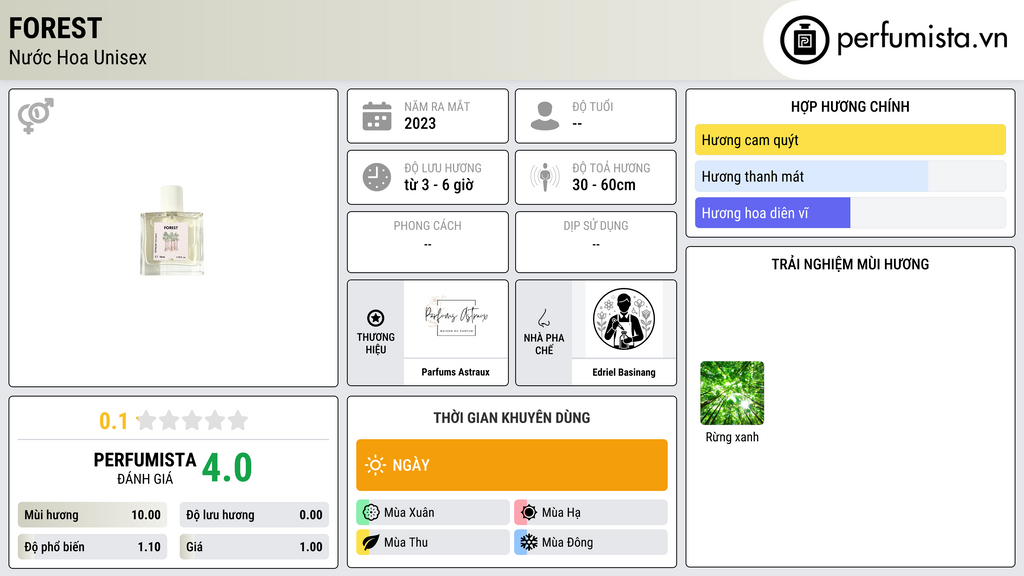The width and height of the screenshot is (1024, 576).
Task: Click the 2023 launch year value
Action: [420, 123]
